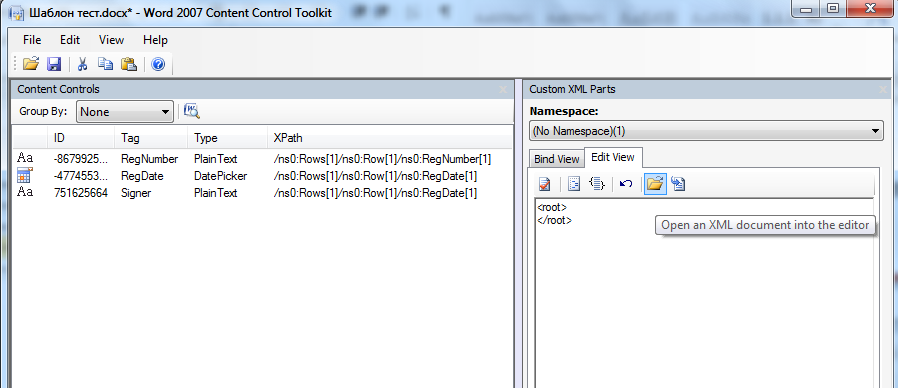Open the File menu
The width and height of the screenshot is (898, 388).
click(x=32, y=40)
